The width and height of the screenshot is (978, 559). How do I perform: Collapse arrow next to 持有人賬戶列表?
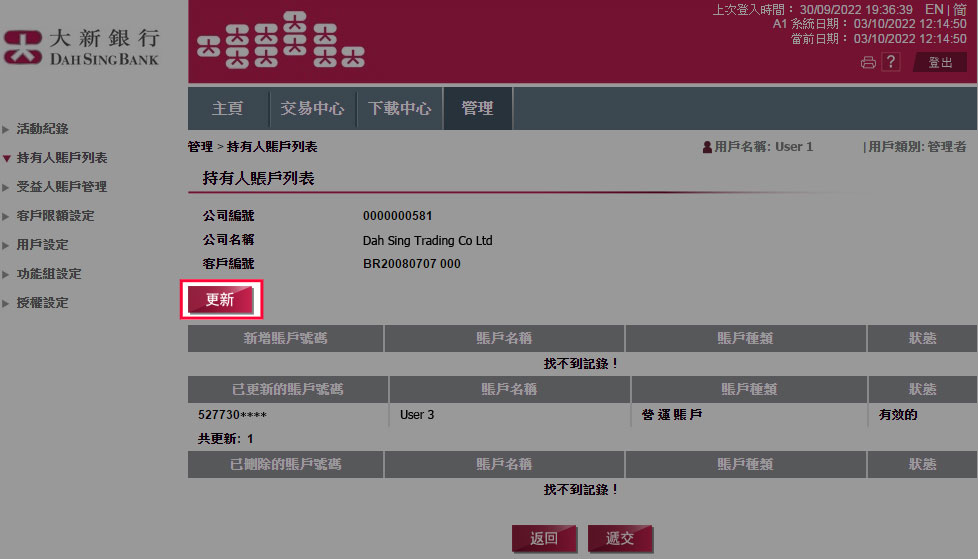6,158
